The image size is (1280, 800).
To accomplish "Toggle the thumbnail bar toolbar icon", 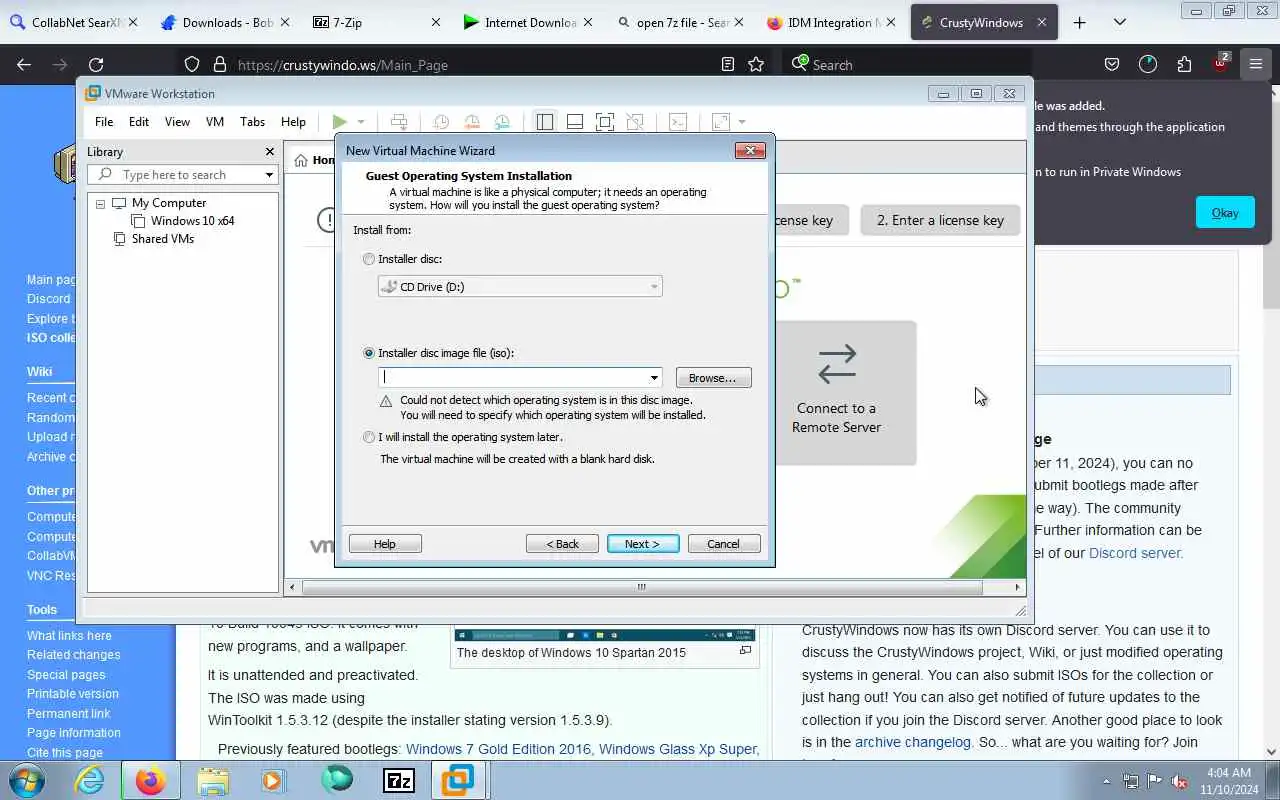I will (x=575, y=122).
